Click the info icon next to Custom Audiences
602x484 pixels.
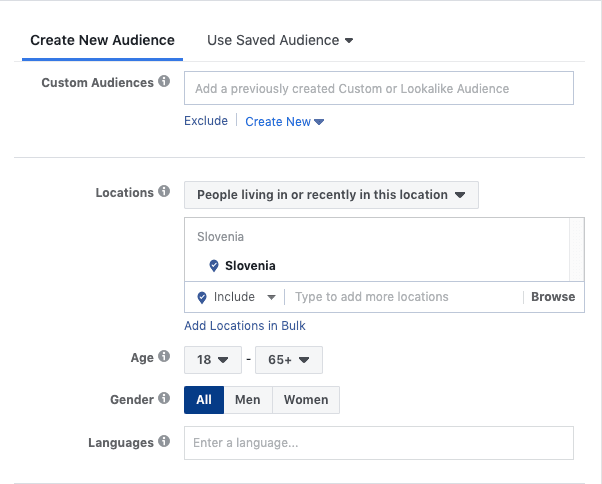(x=164, y=82)
